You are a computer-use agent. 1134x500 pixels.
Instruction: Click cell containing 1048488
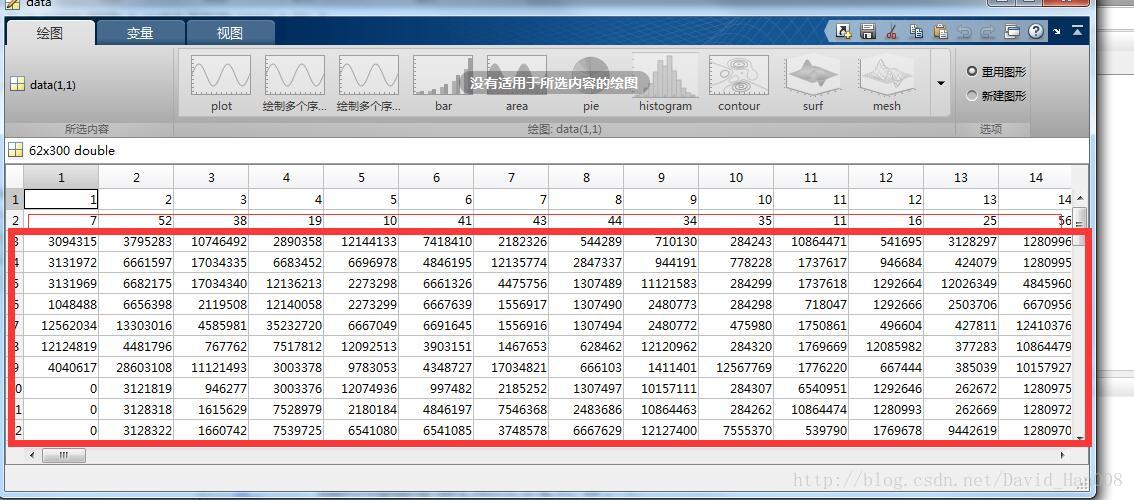[x=61, y=305]
